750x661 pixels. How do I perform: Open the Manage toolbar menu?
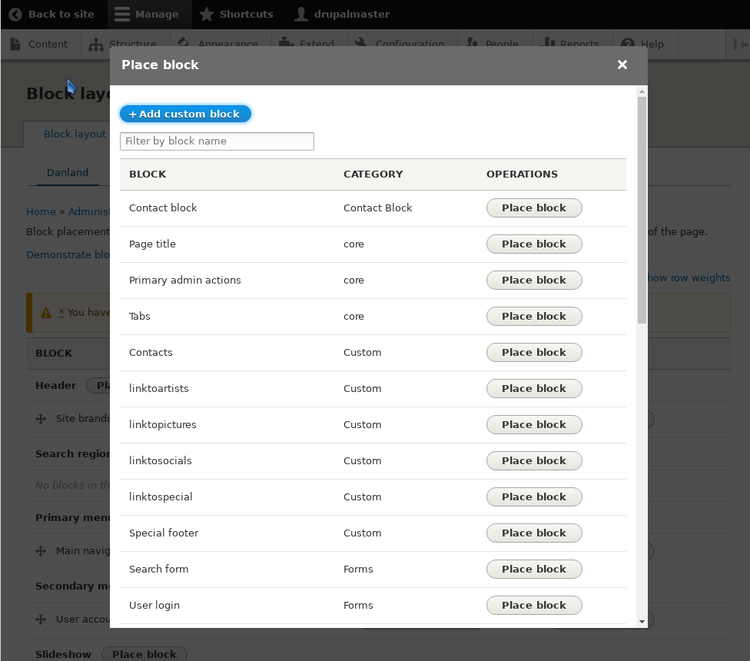pos(149,14)
